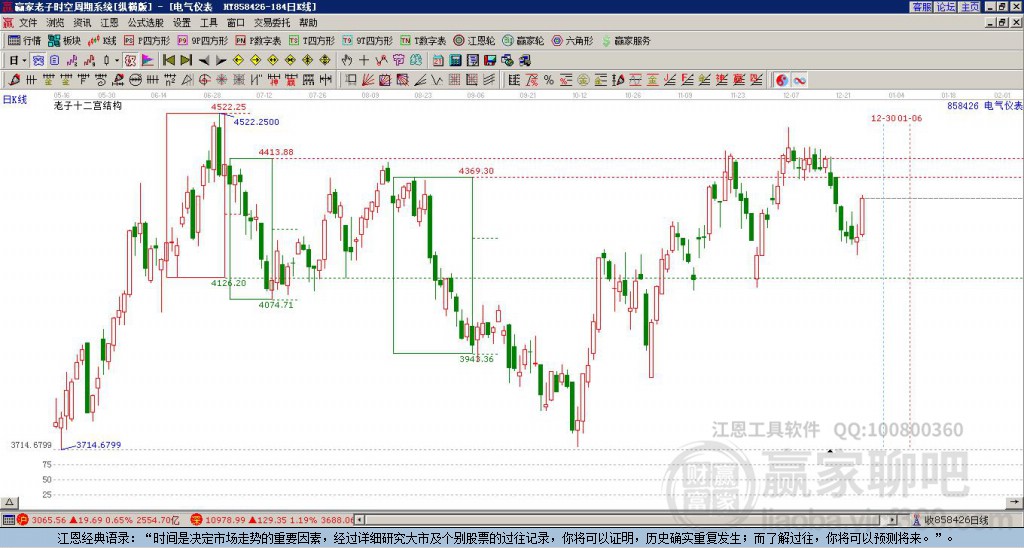Viewport: 1024px width, 548px height.
Task: Select the zigzag wave line tool
Action: (436, 80)
